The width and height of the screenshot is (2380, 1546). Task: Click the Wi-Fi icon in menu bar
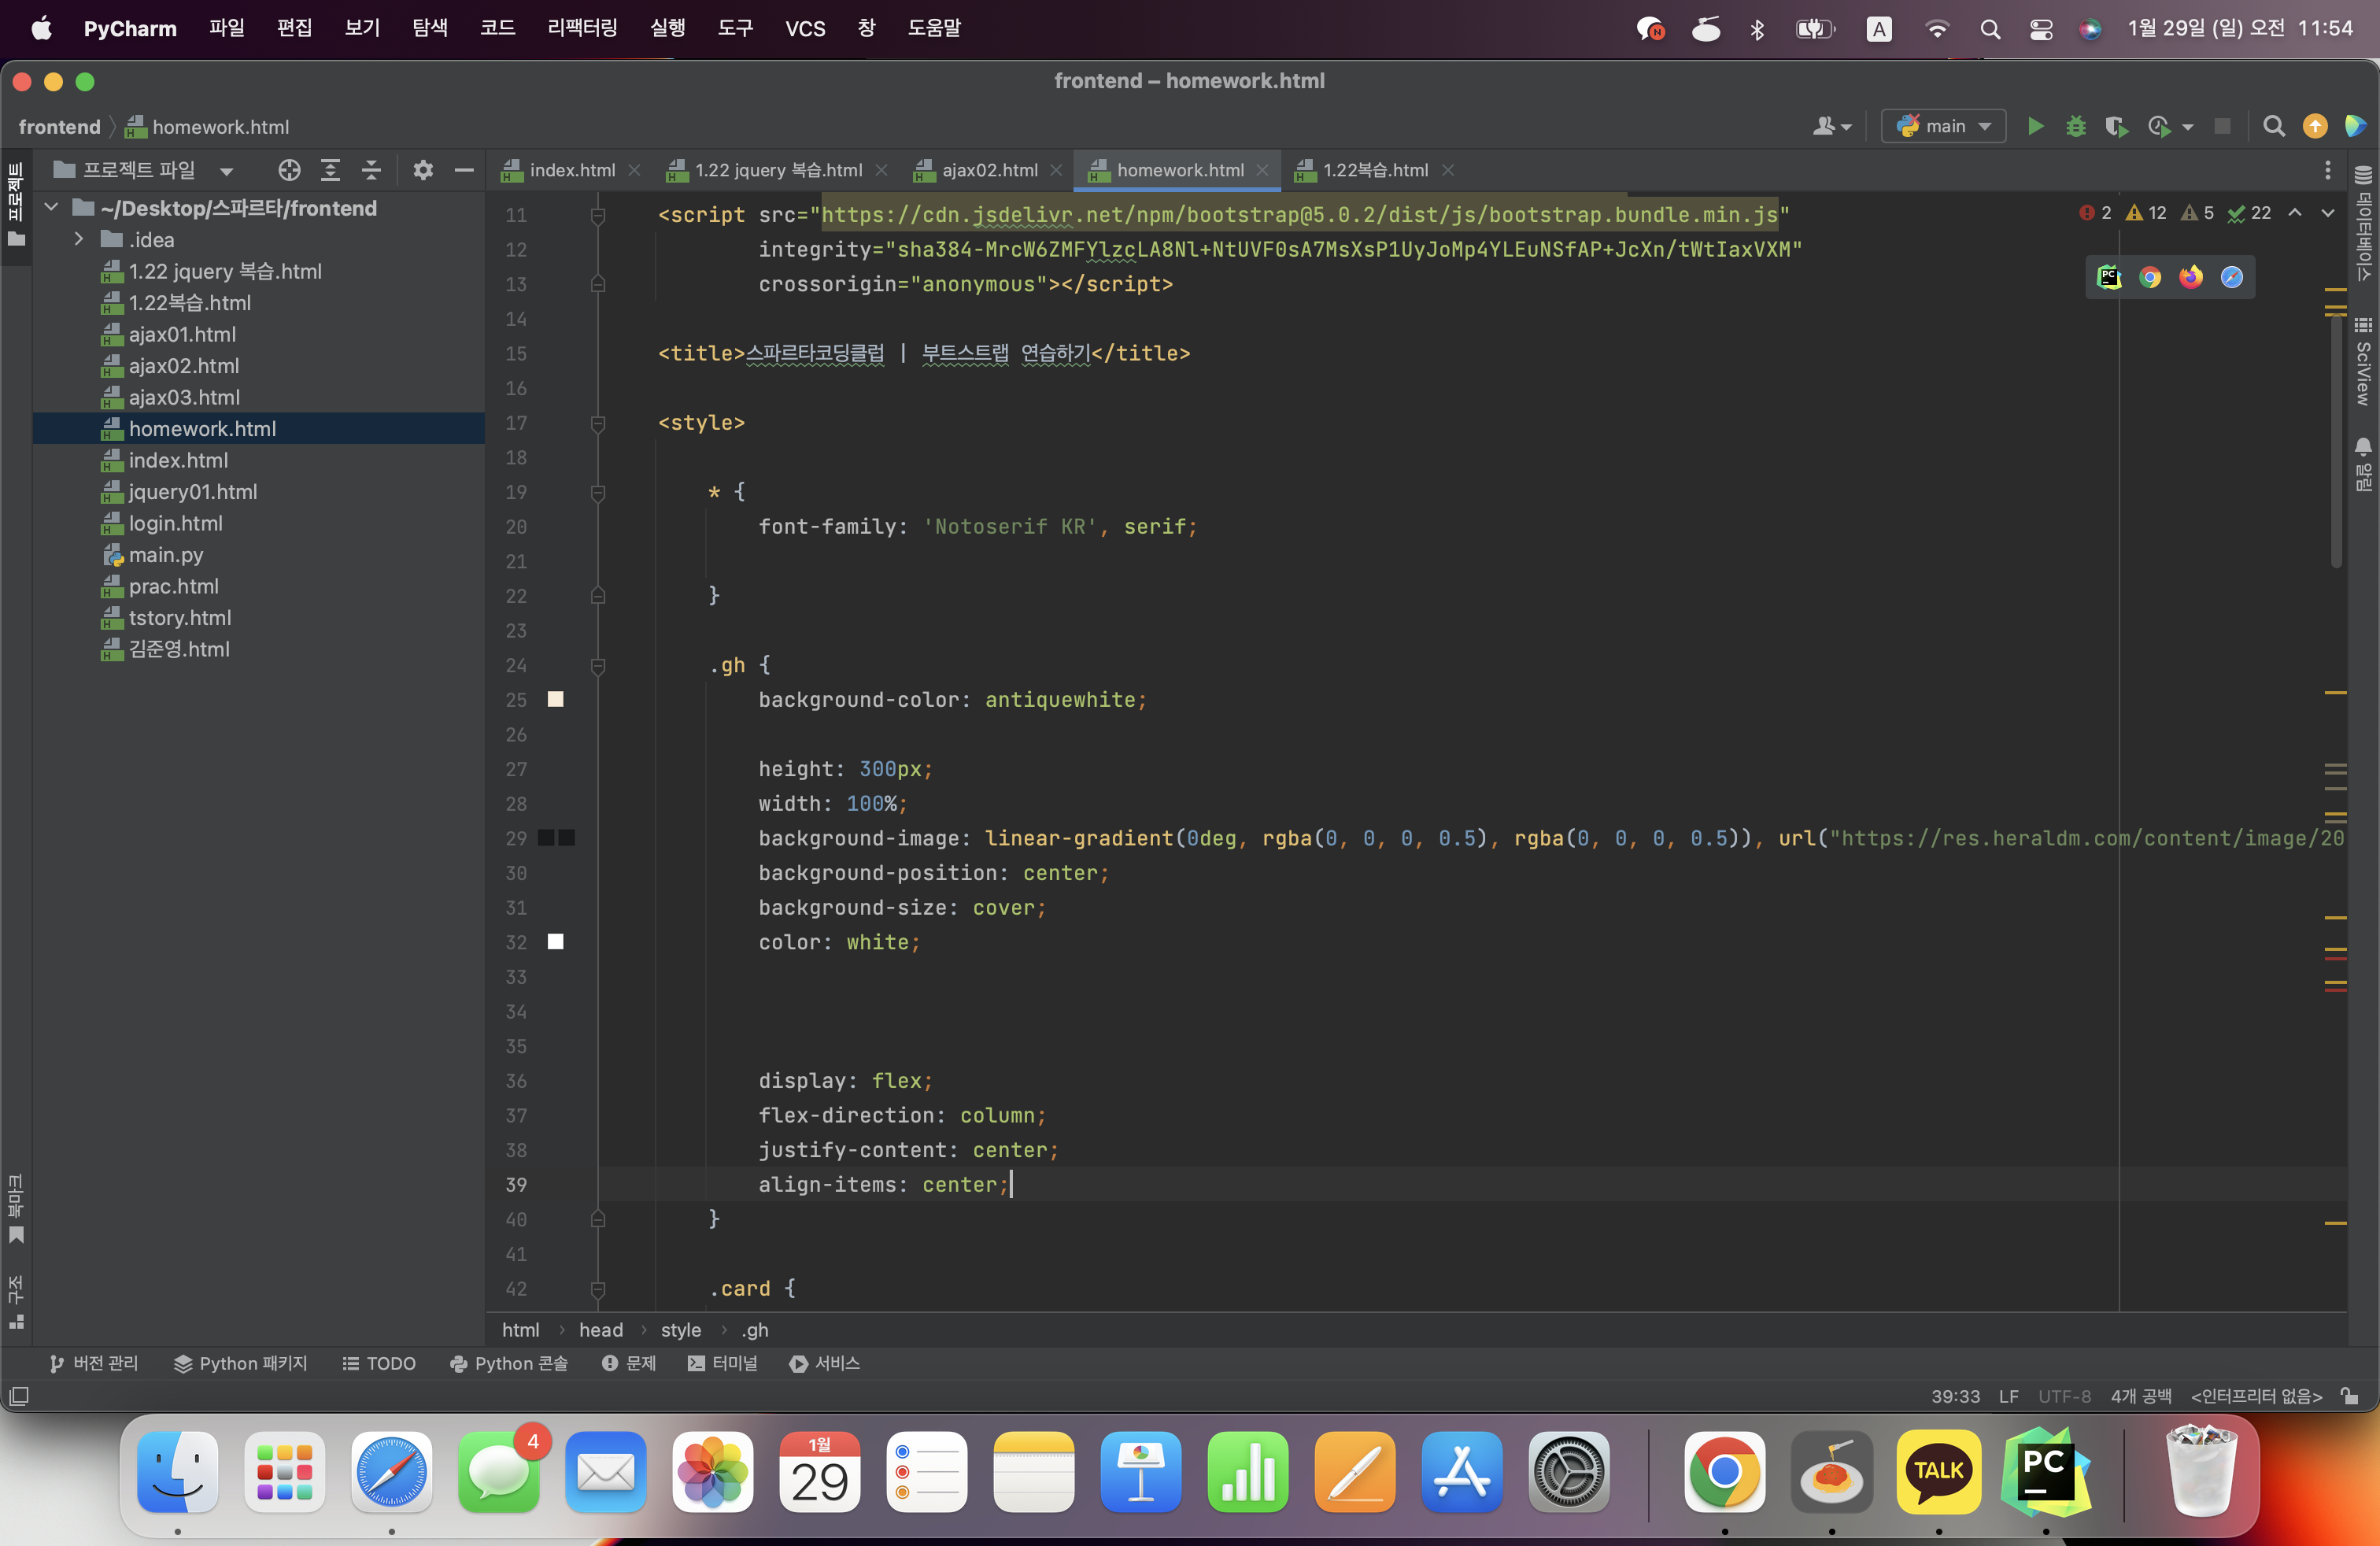tap(1937, 28)
